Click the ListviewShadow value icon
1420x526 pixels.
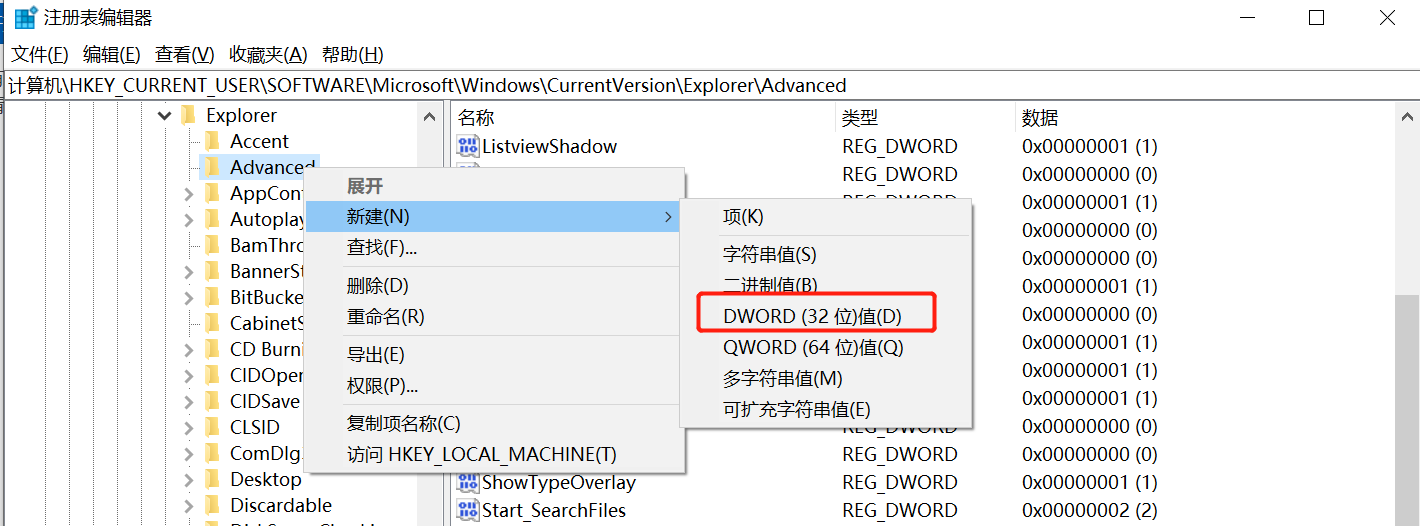click(467, 146)
